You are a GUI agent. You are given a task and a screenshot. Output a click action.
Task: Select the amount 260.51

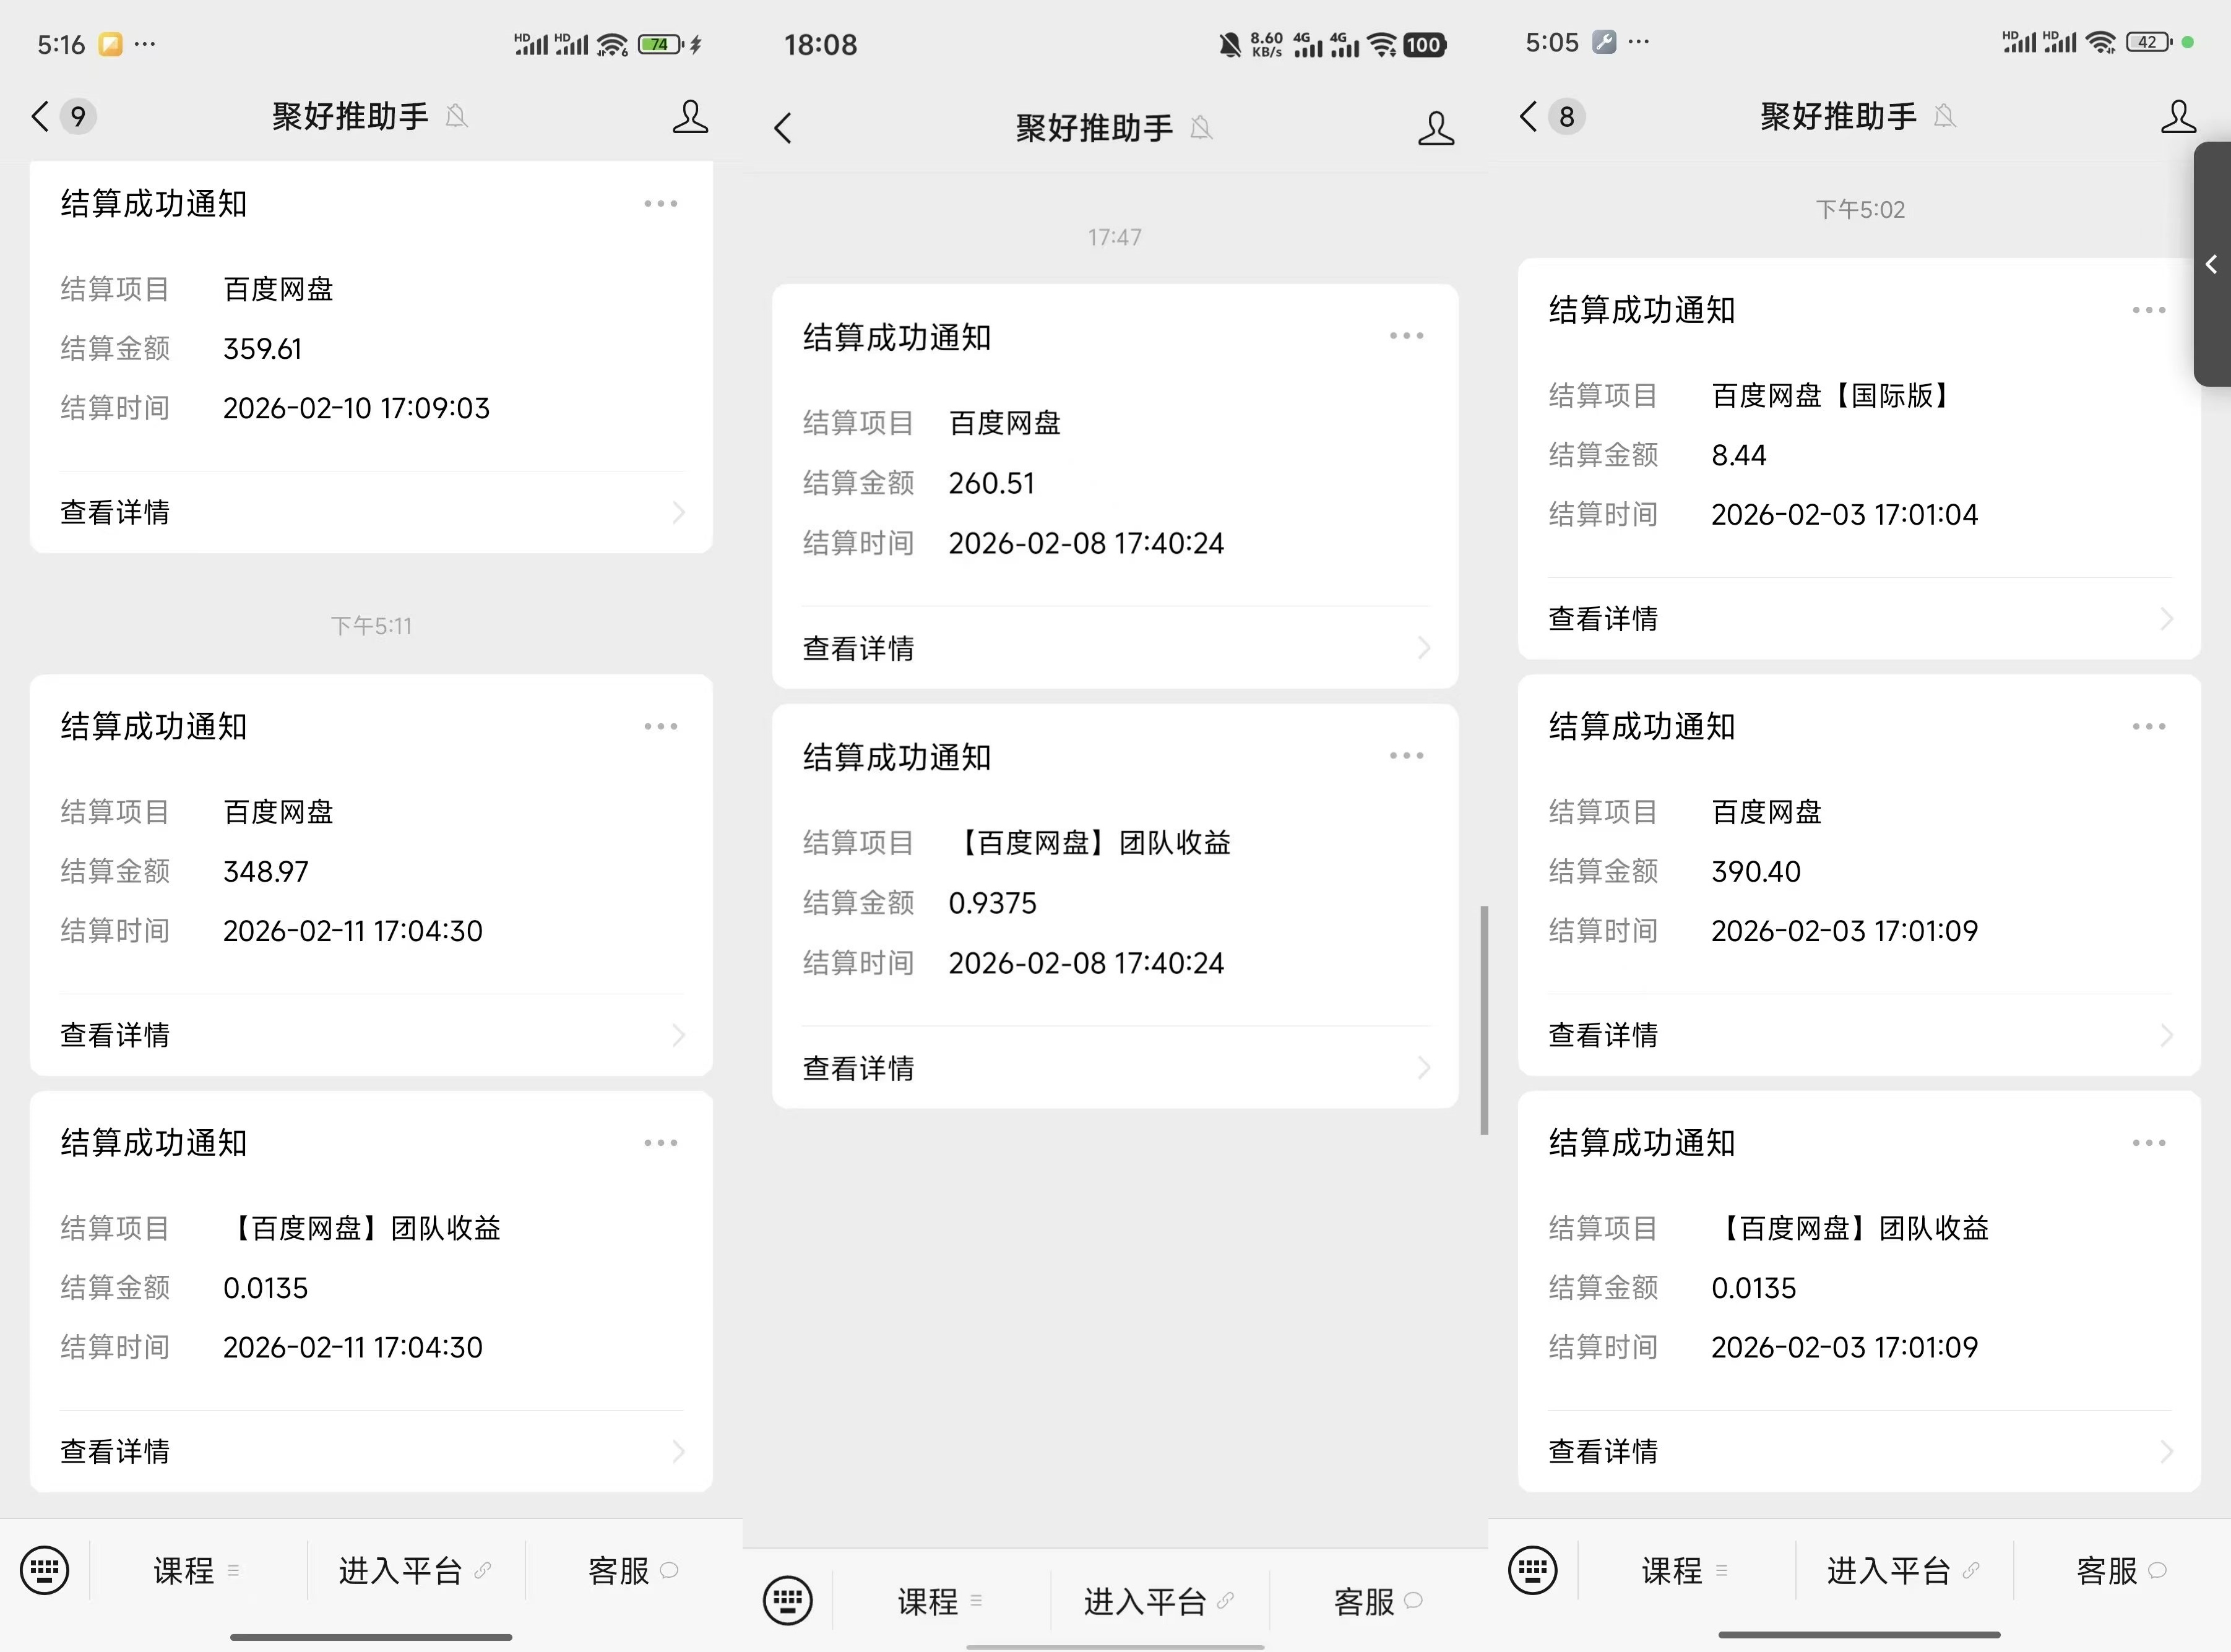click(991, 484)
